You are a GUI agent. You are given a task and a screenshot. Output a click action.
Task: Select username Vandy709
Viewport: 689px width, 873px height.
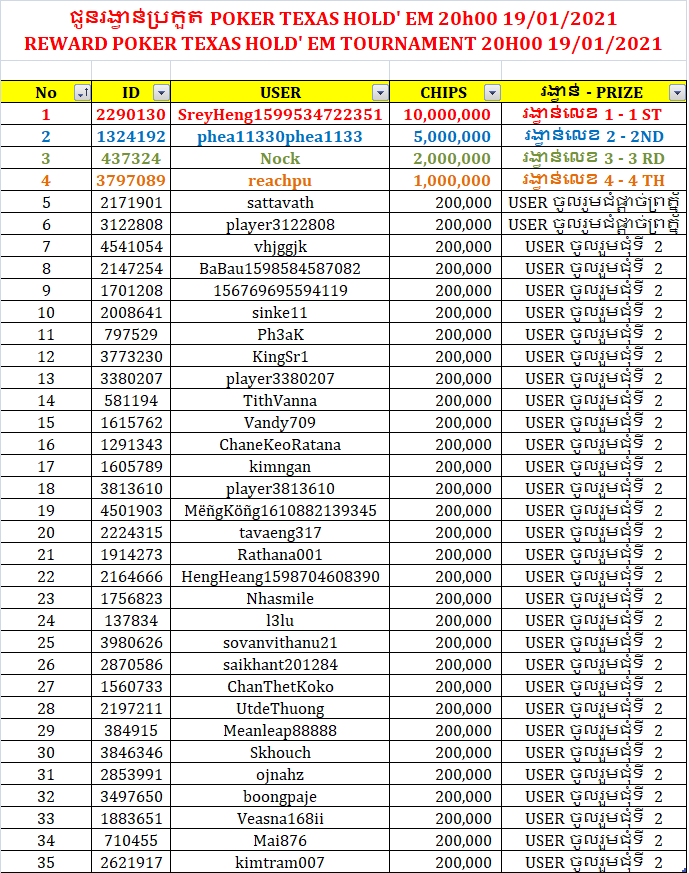tap(280, 423)
